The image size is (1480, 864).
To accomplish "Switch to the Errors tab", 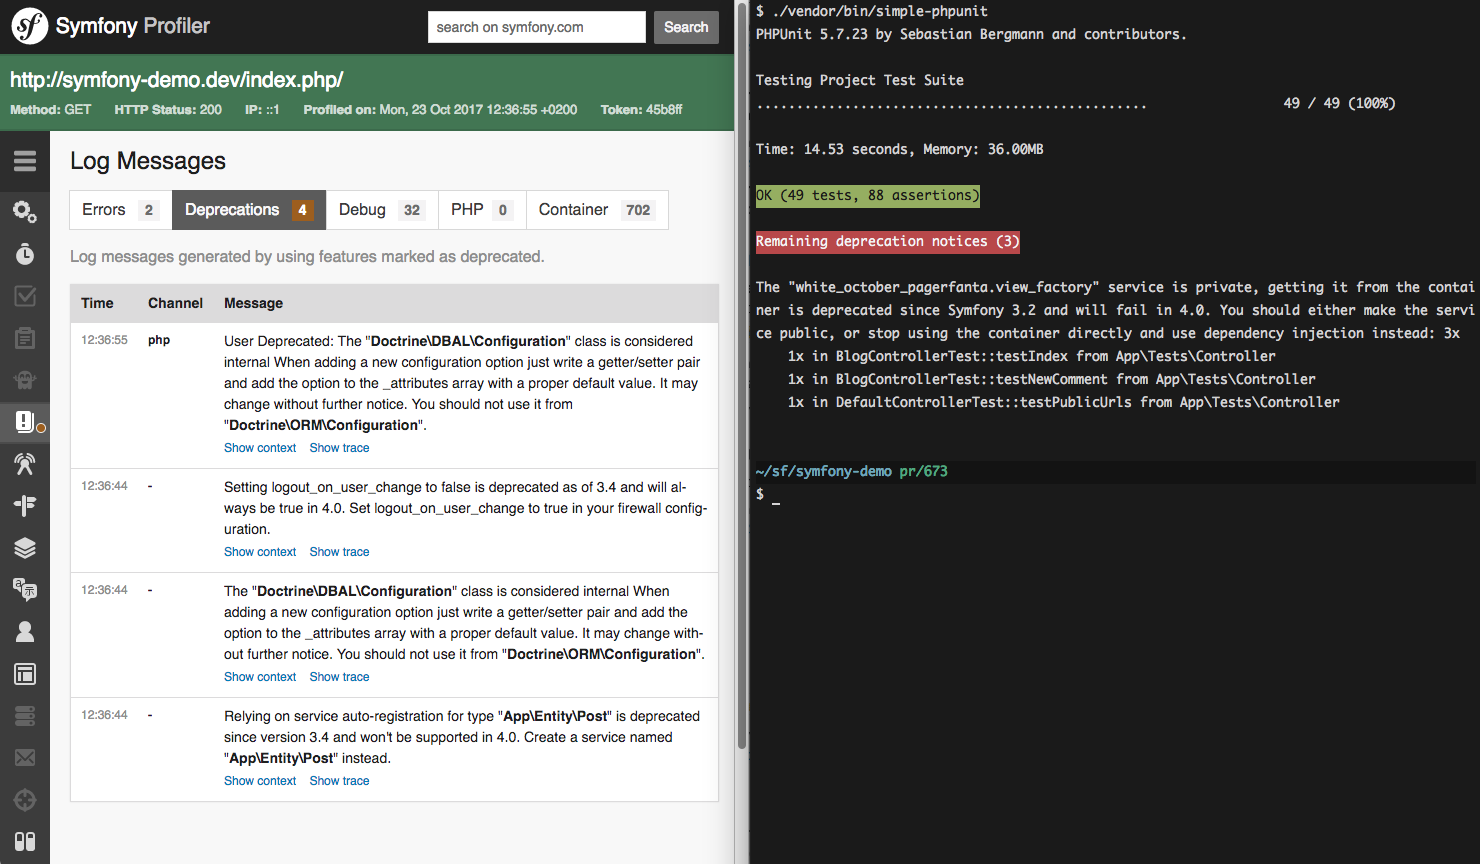I will click(x=120, y=210).
